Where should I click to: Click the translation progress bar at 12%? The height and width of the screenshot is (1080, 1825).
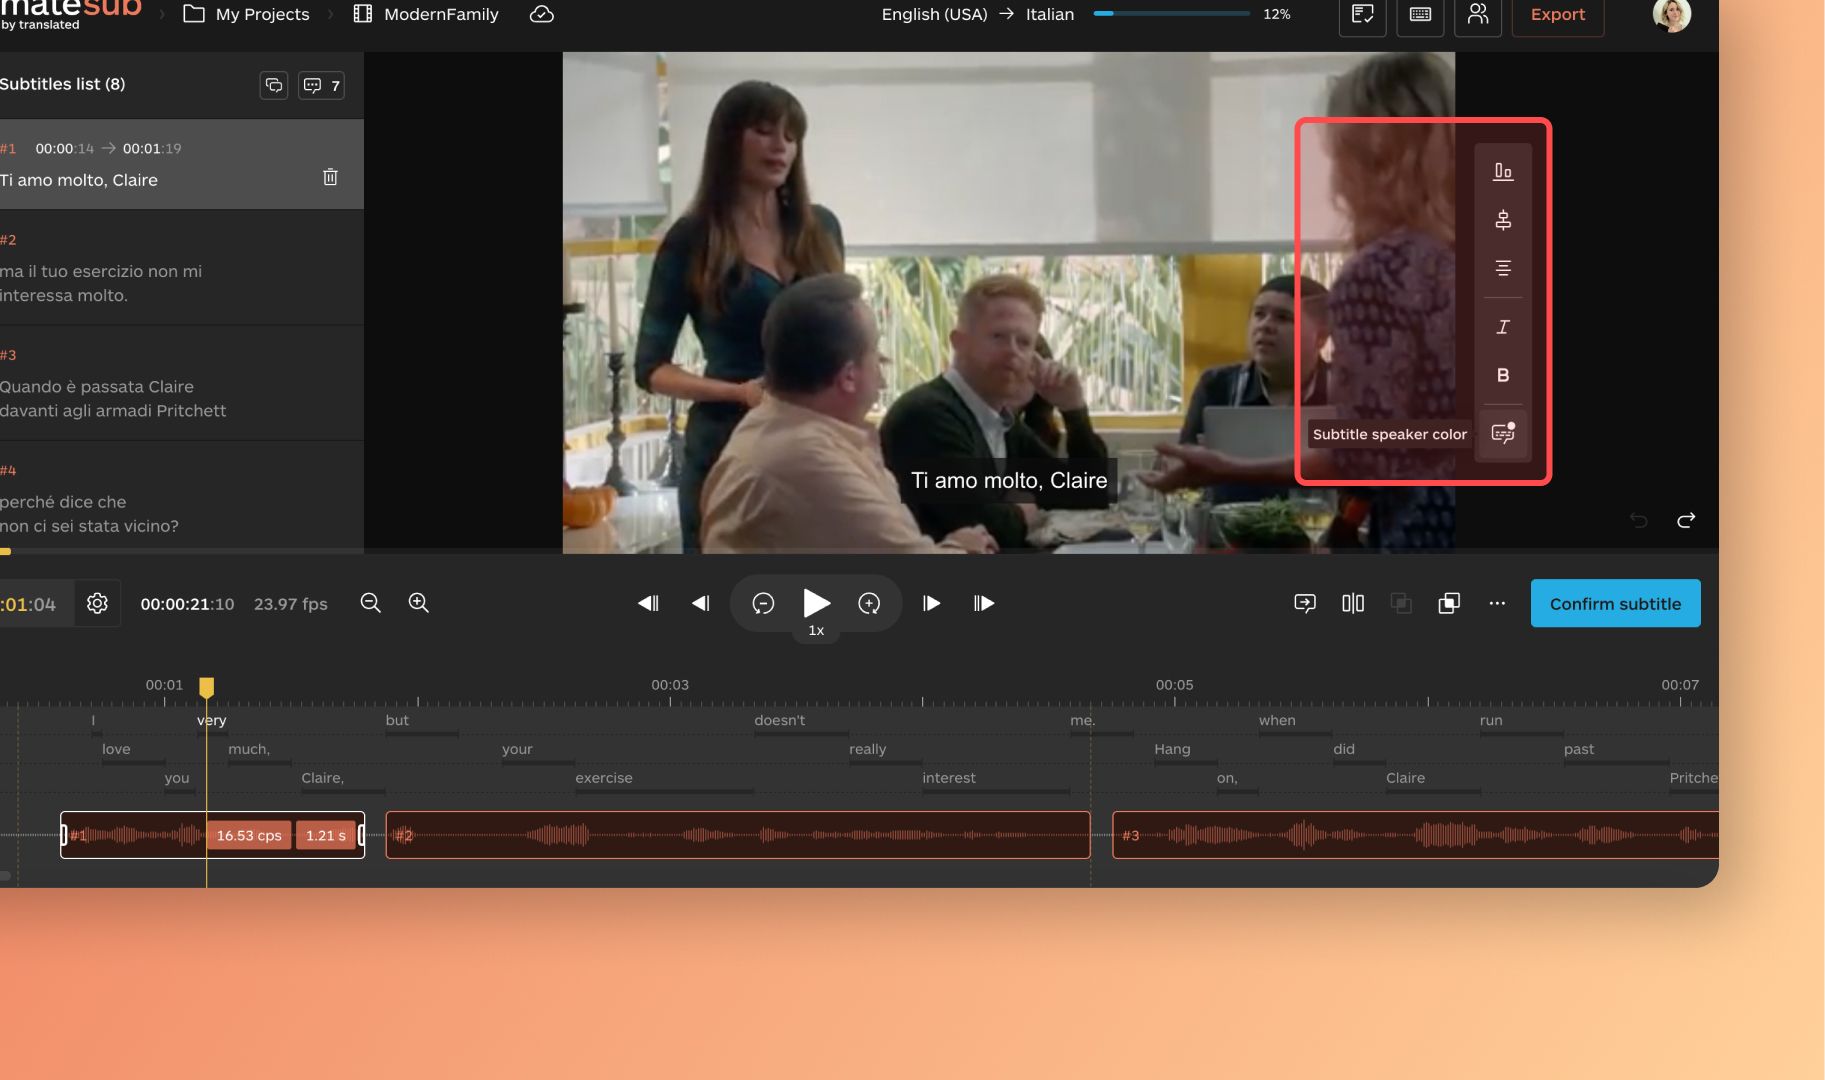pos(1171,14)
